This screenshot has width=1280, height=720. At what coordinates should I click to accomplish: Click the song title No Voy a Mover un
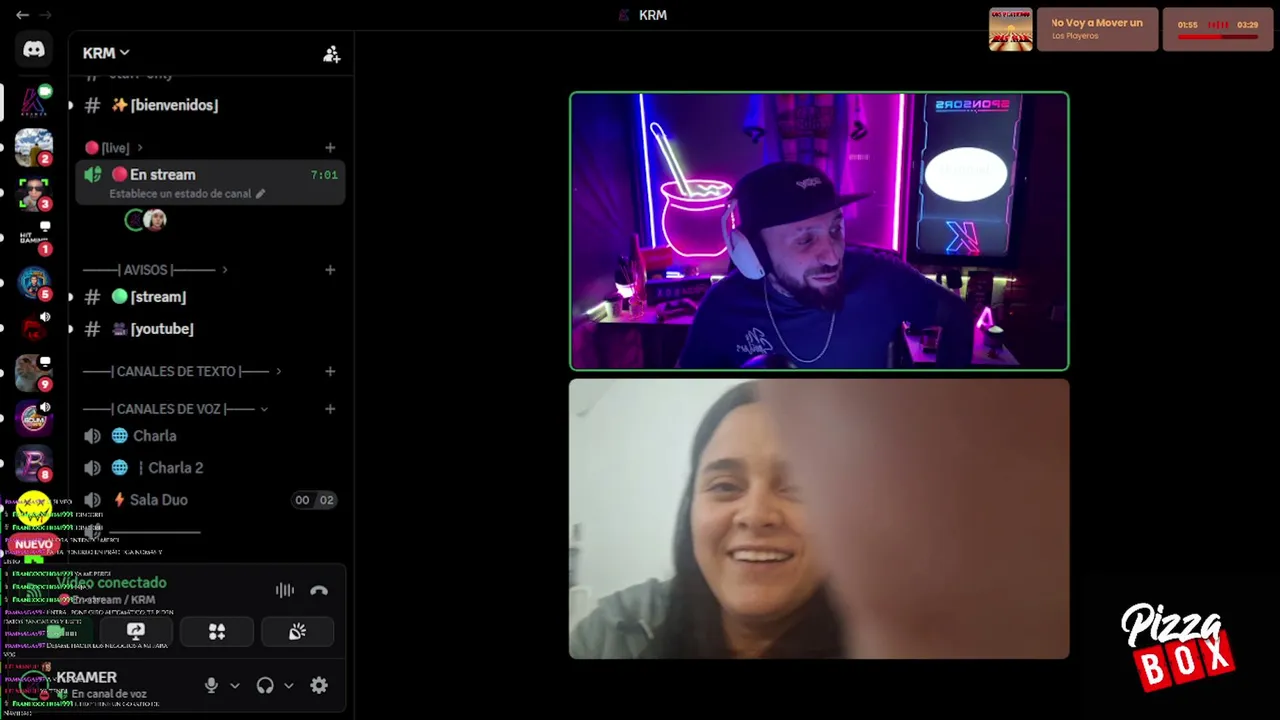point(1097,23)
